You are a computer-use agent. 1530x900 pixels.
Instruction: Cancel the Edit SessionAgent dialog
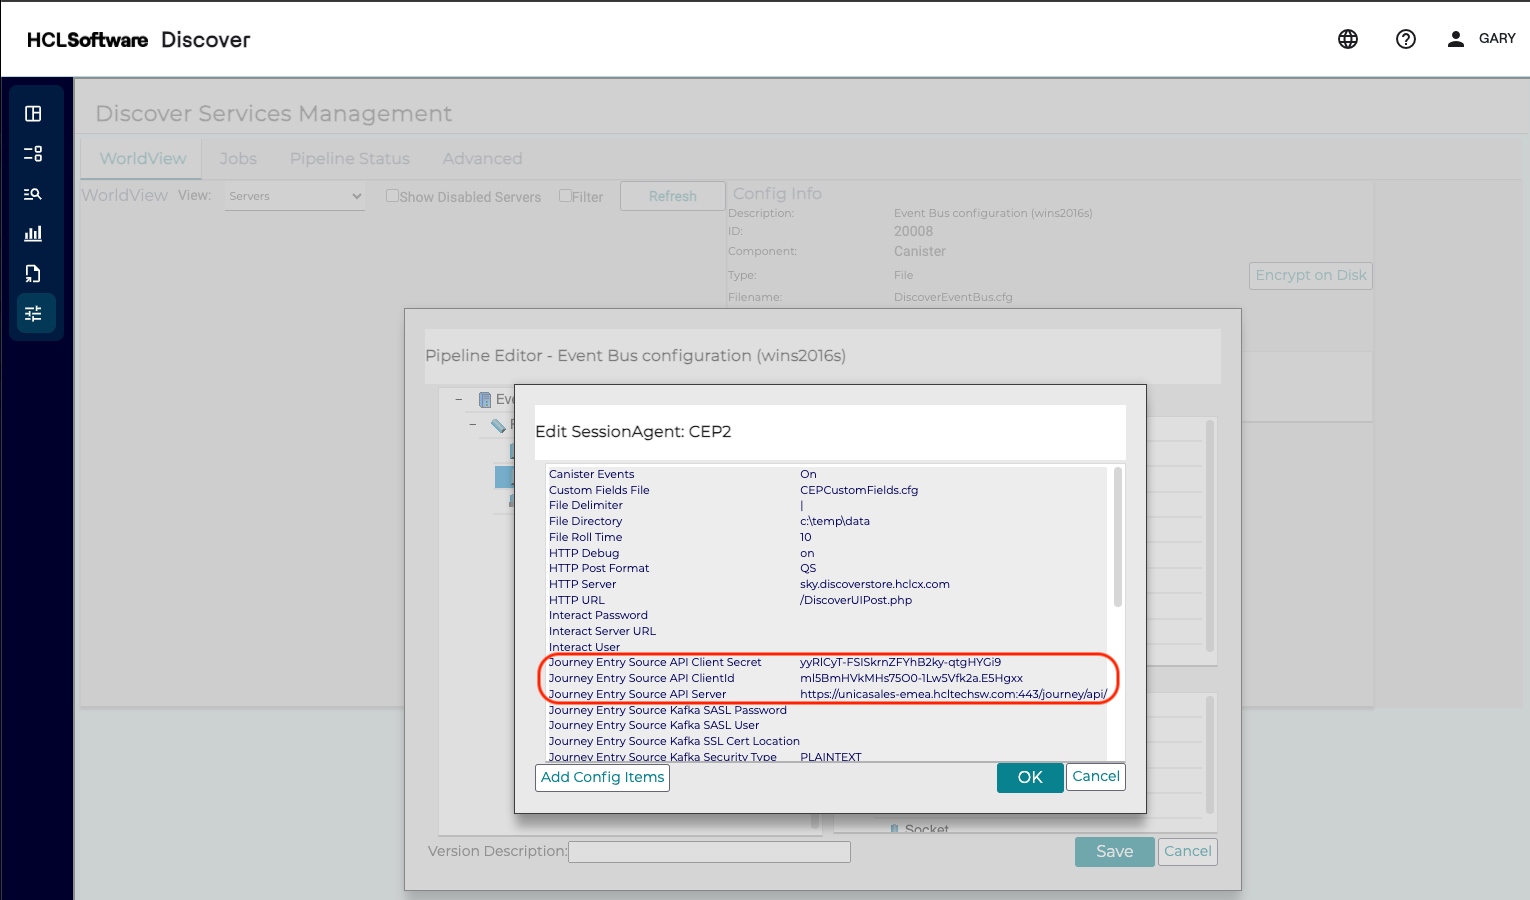coord(1096,776)
